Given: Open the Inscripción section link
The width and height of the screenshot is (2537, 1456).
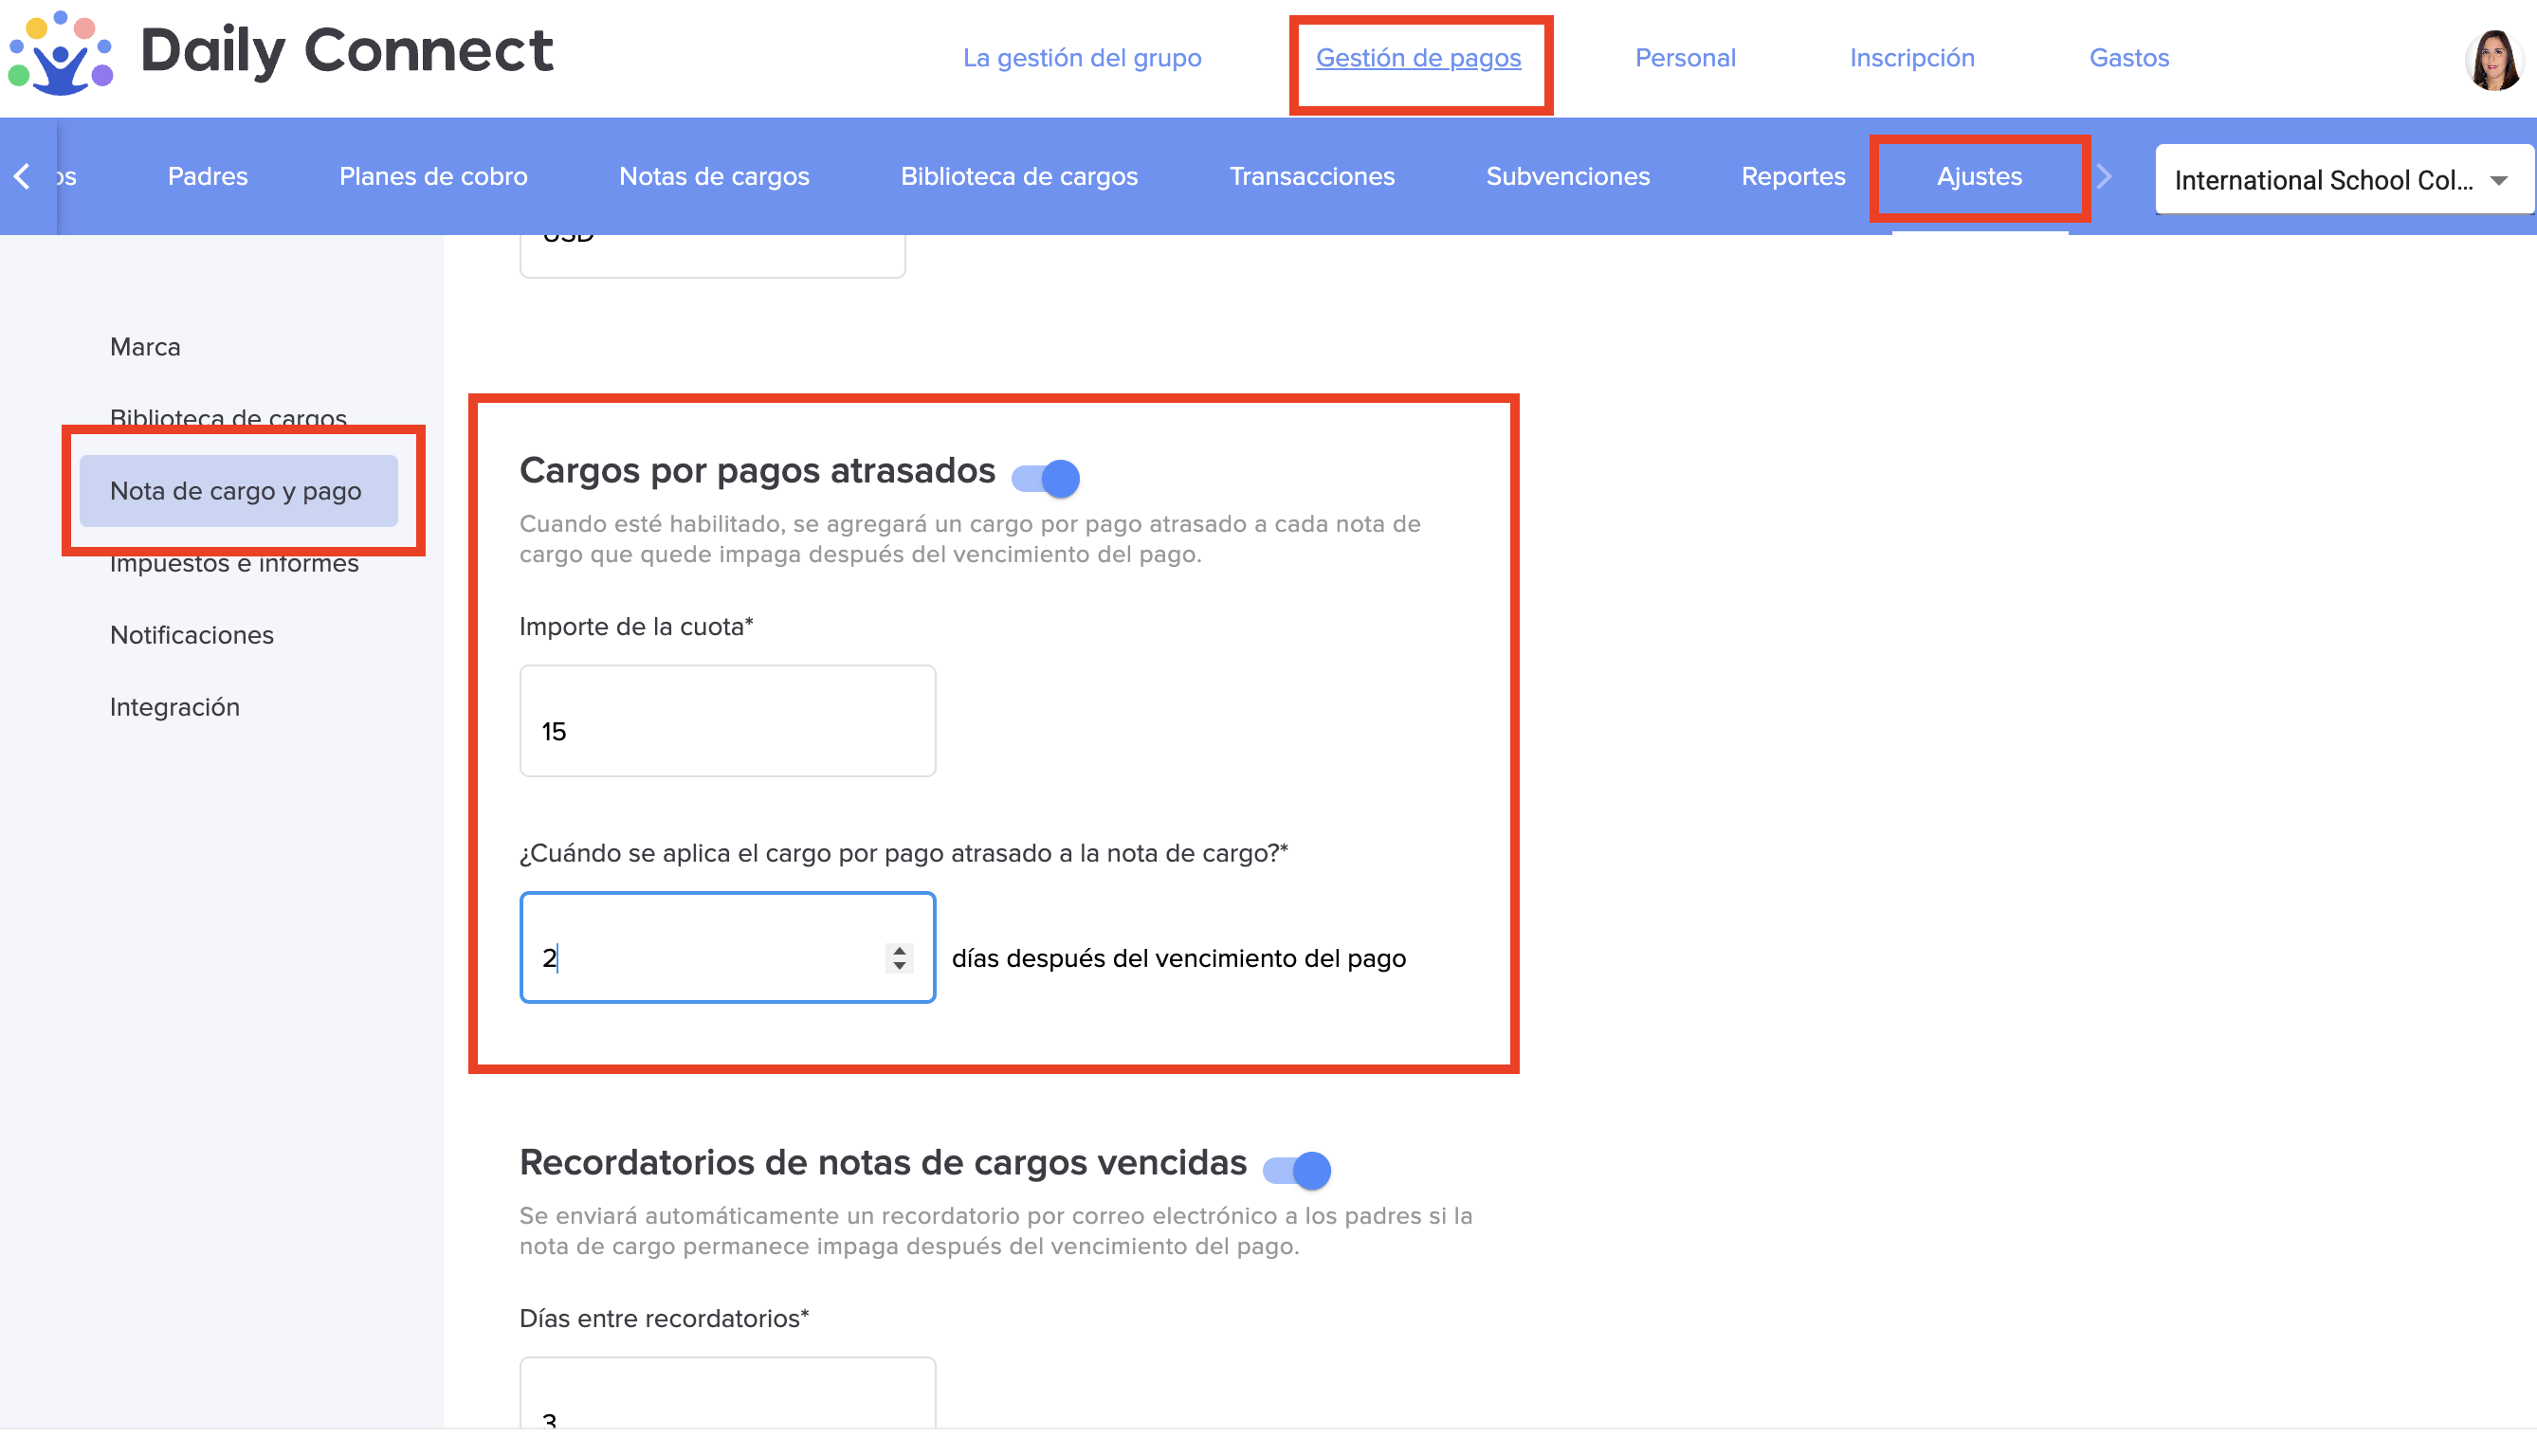Looking at the screenshot, I should point(1911,58).
